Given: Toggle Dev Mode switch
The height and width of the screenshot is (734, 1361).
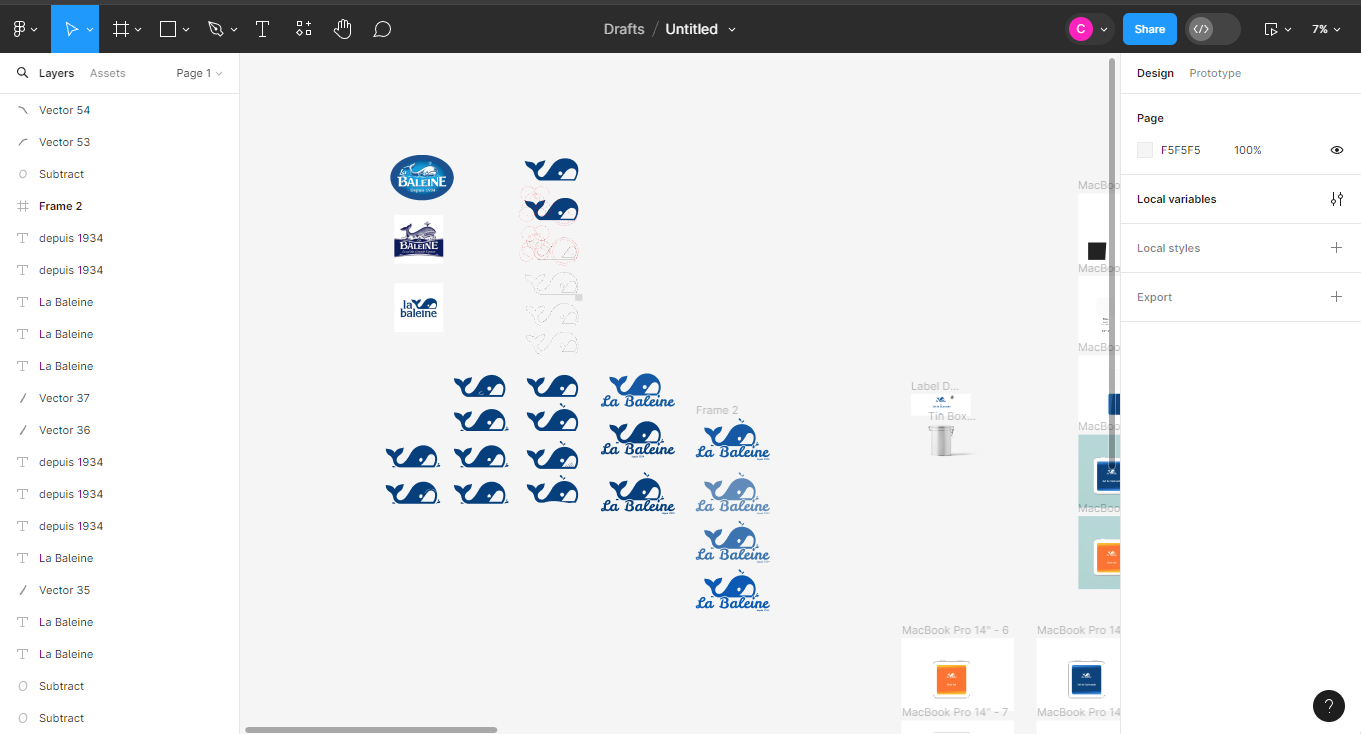Looking at the screenshot, I should point(1212,29).
